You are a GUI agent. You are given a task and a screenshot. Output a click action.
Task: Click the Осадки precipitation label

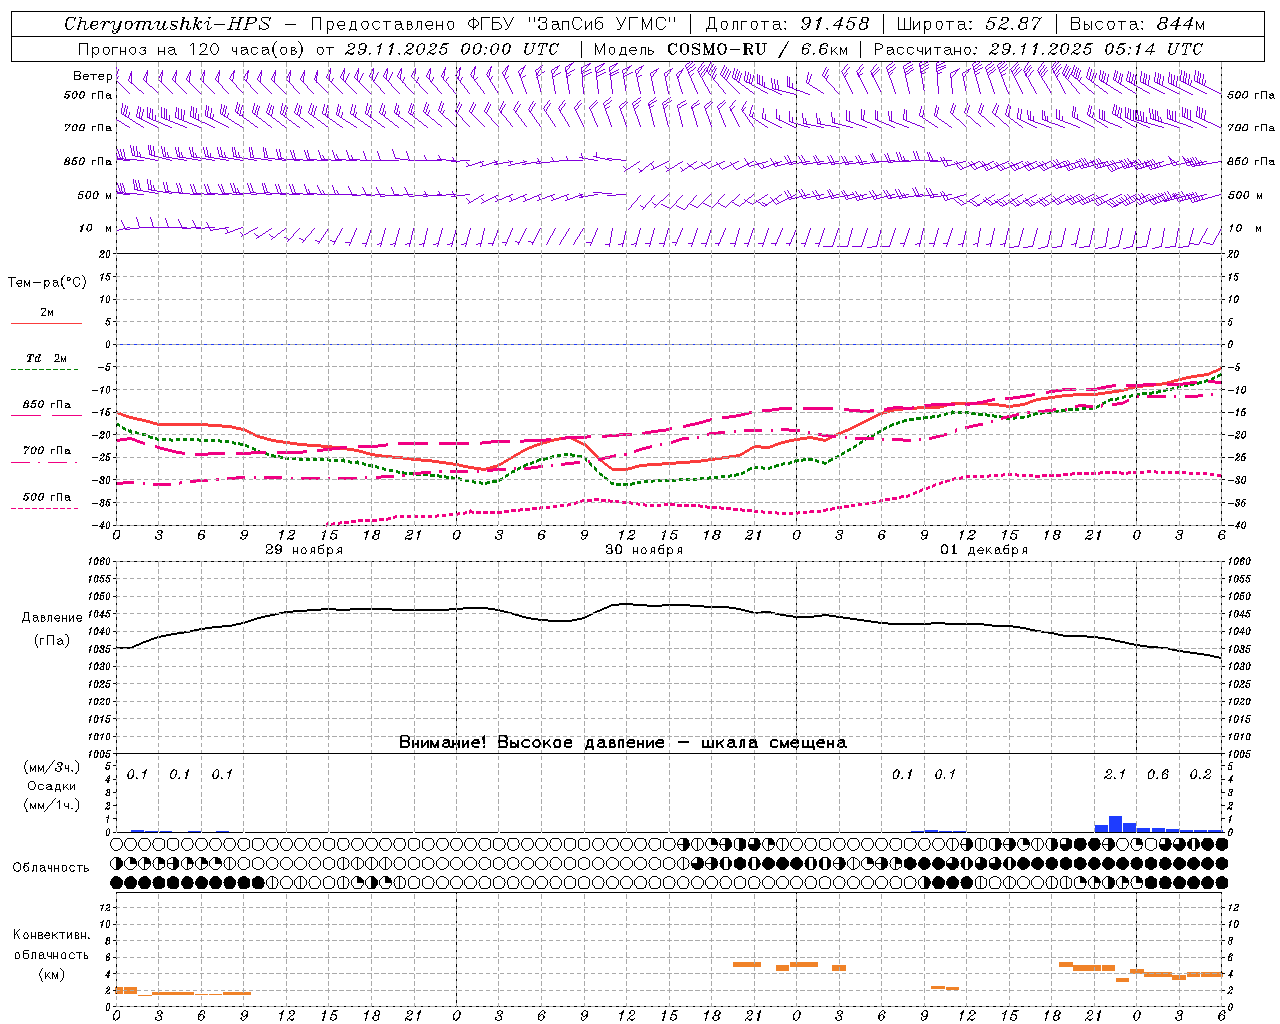[x=52, y=786]
